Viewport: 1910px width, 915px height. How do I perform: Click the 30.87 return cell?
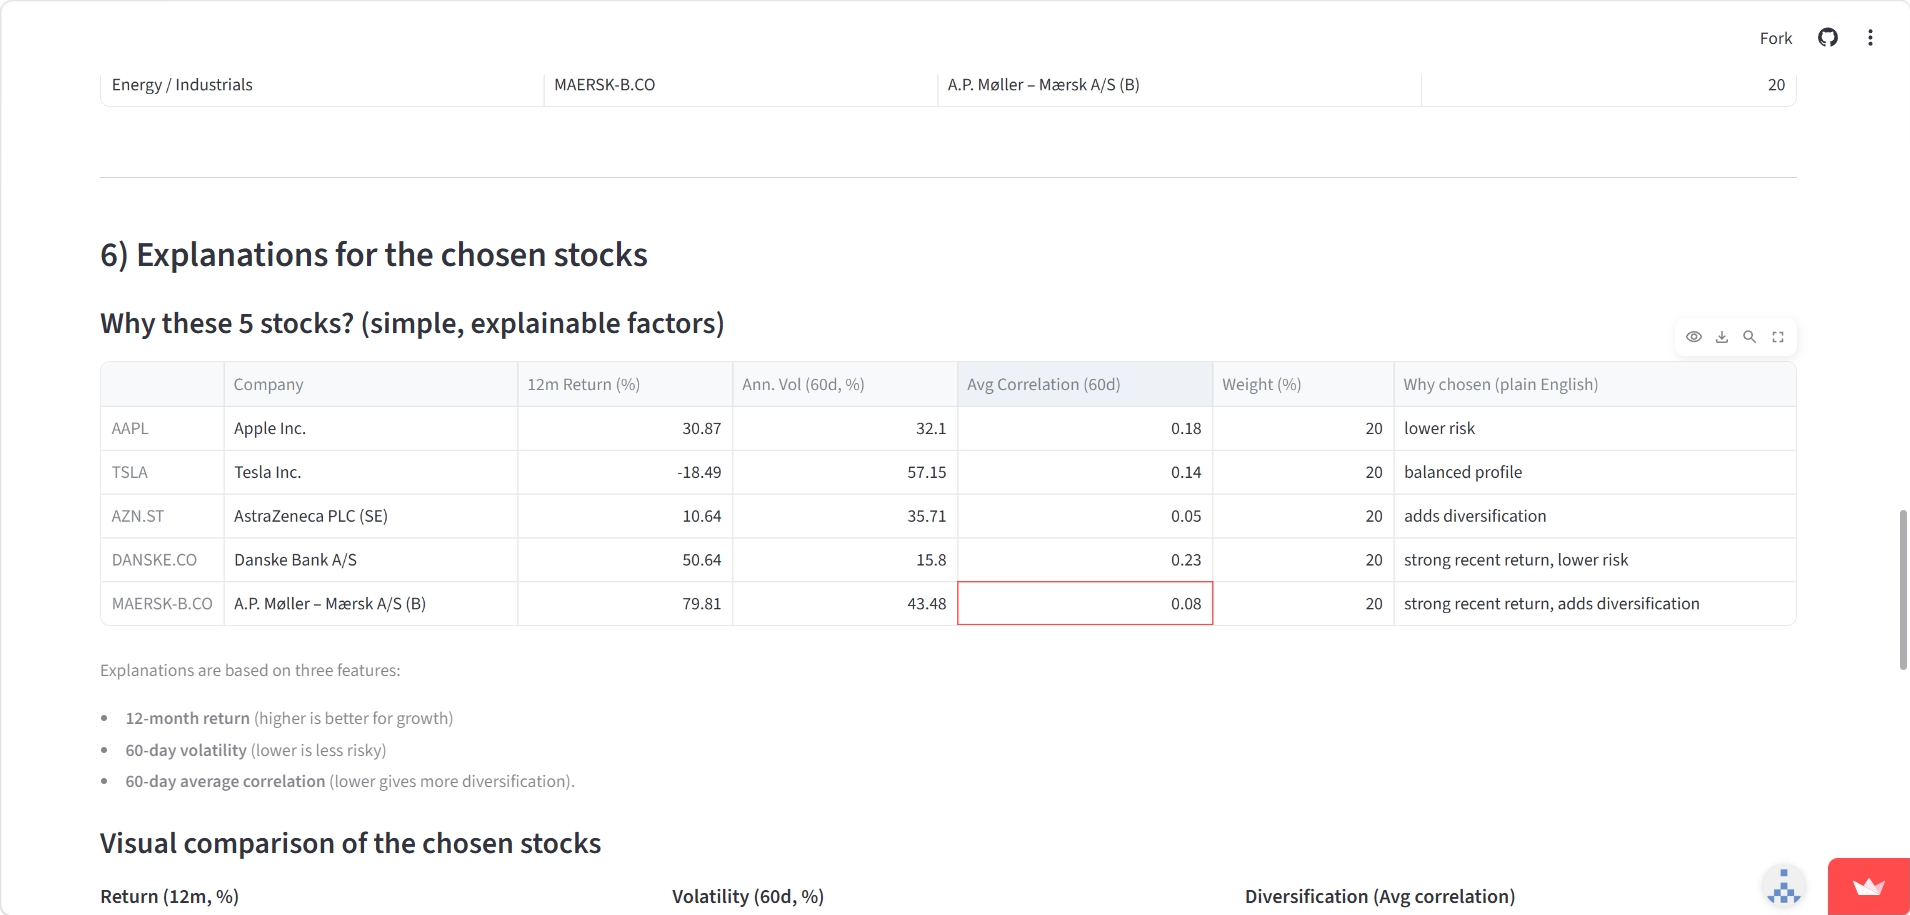click(625, 428)
